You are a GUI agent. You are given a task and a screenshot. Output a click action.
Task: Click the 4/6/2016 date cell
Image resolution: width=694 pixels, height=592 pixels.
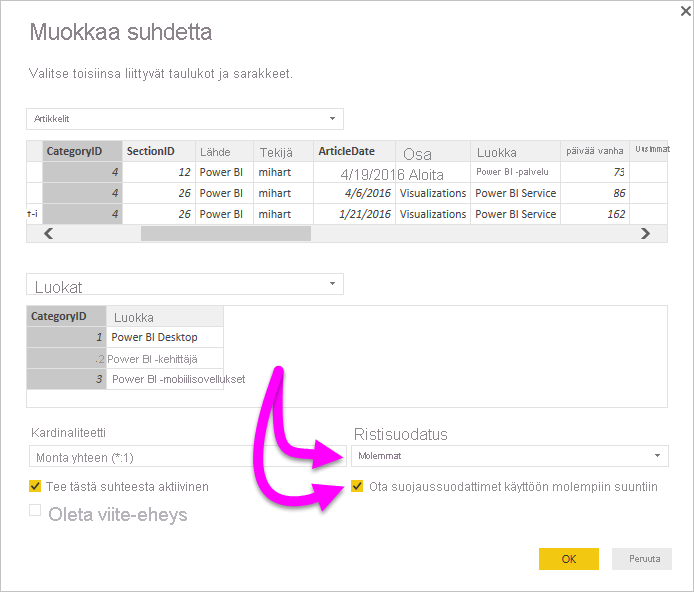tap(354, 193)
